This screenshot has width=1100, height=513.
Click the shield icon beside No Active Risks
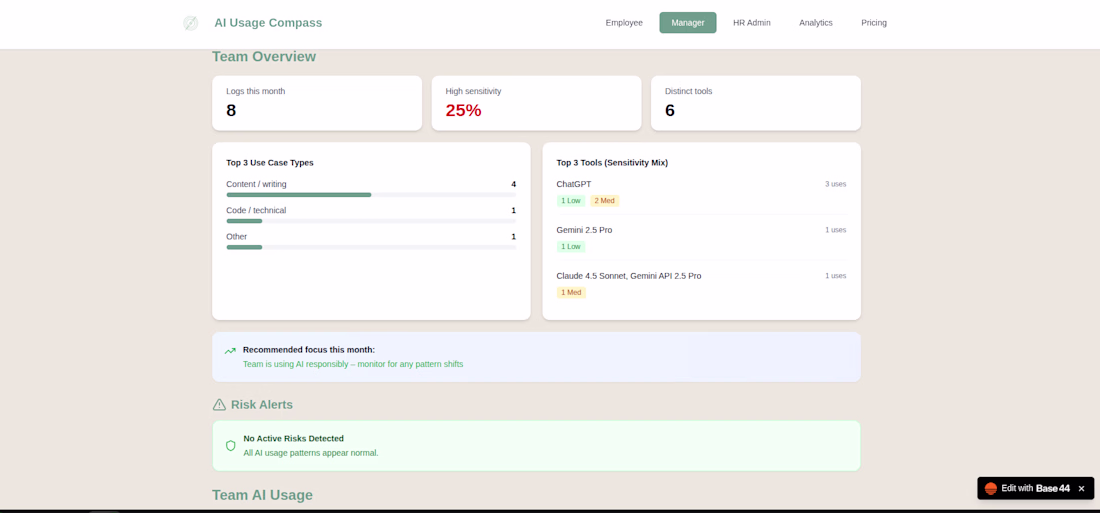coord(230,446)
